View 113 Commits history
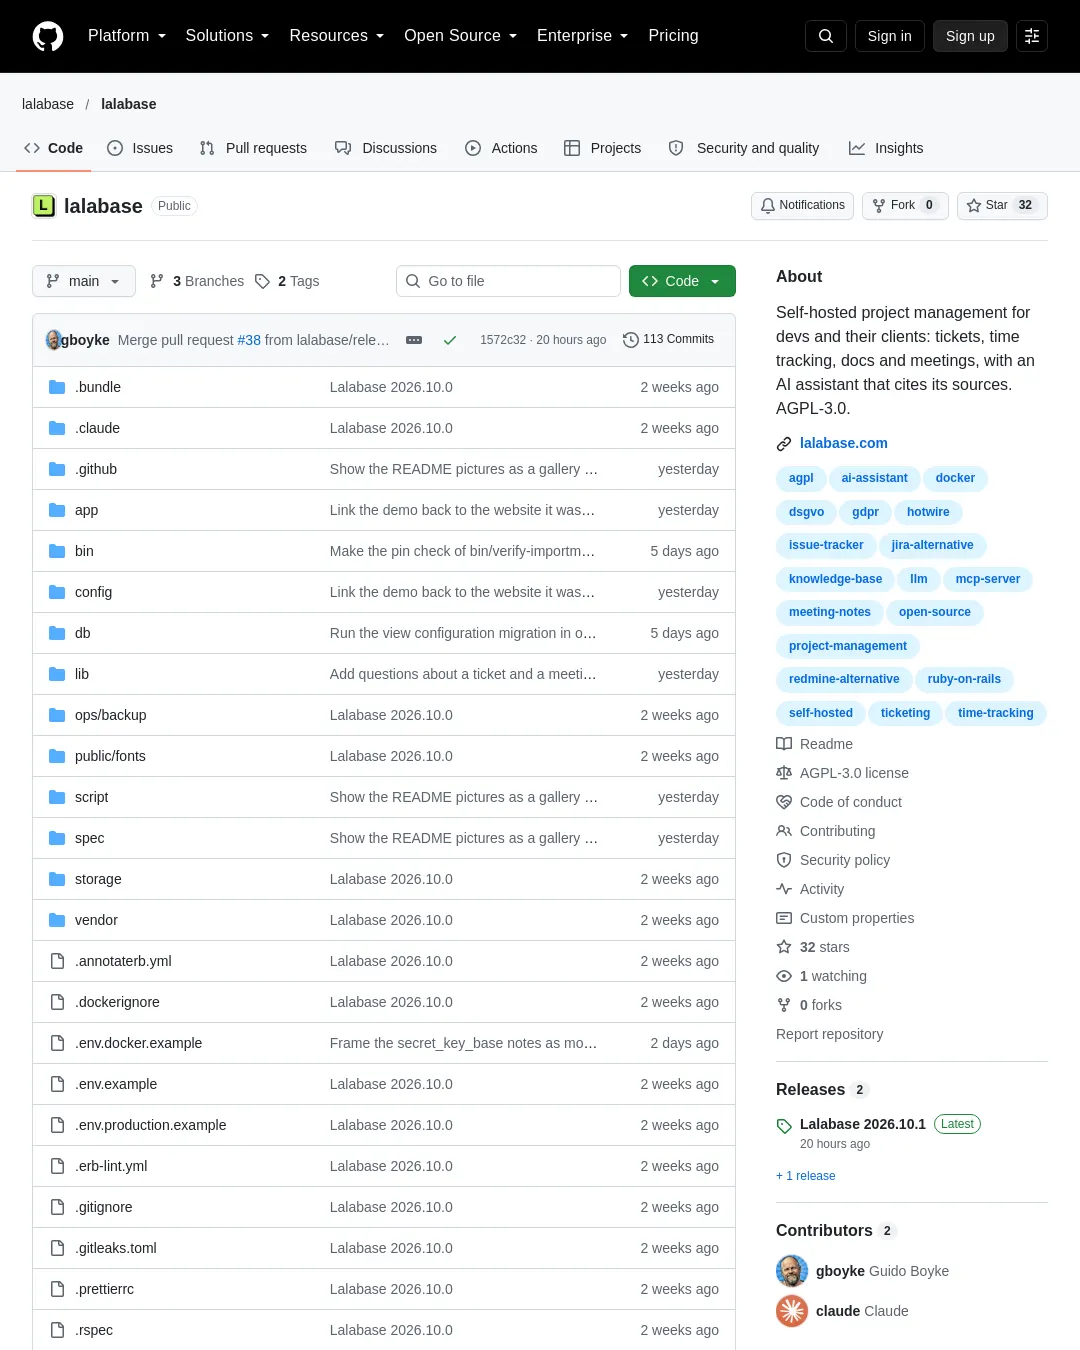This screenshot has height=1350, width=1080. 669,340
